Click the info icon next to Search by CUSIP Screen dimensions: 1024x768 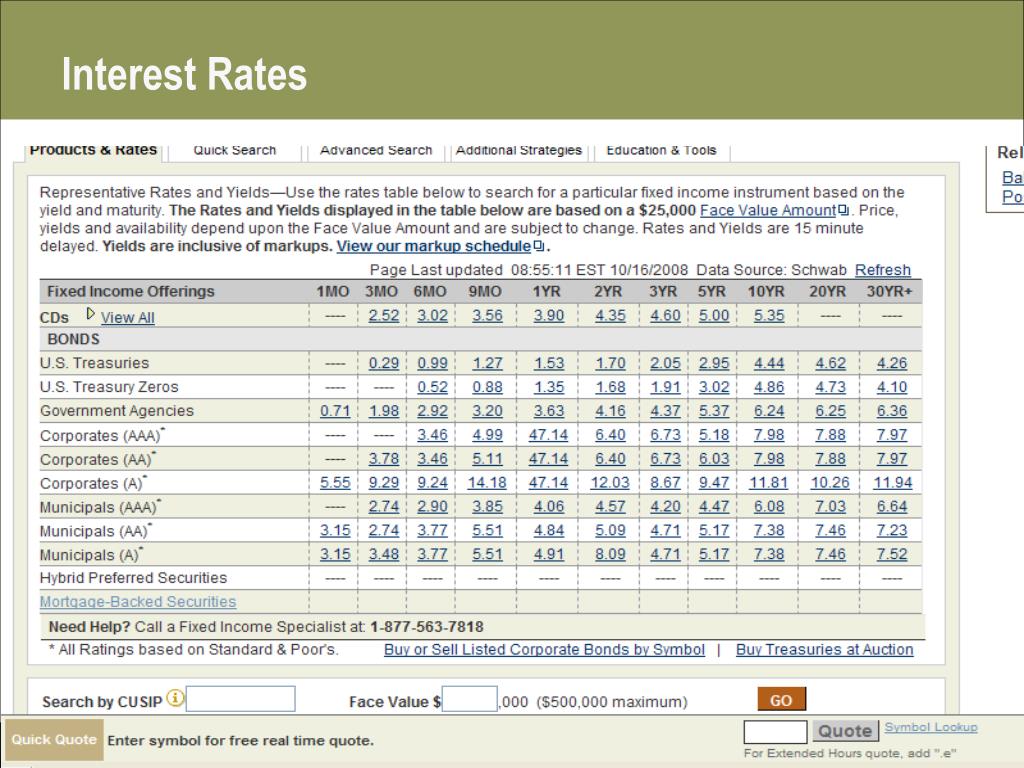point(175,698)
